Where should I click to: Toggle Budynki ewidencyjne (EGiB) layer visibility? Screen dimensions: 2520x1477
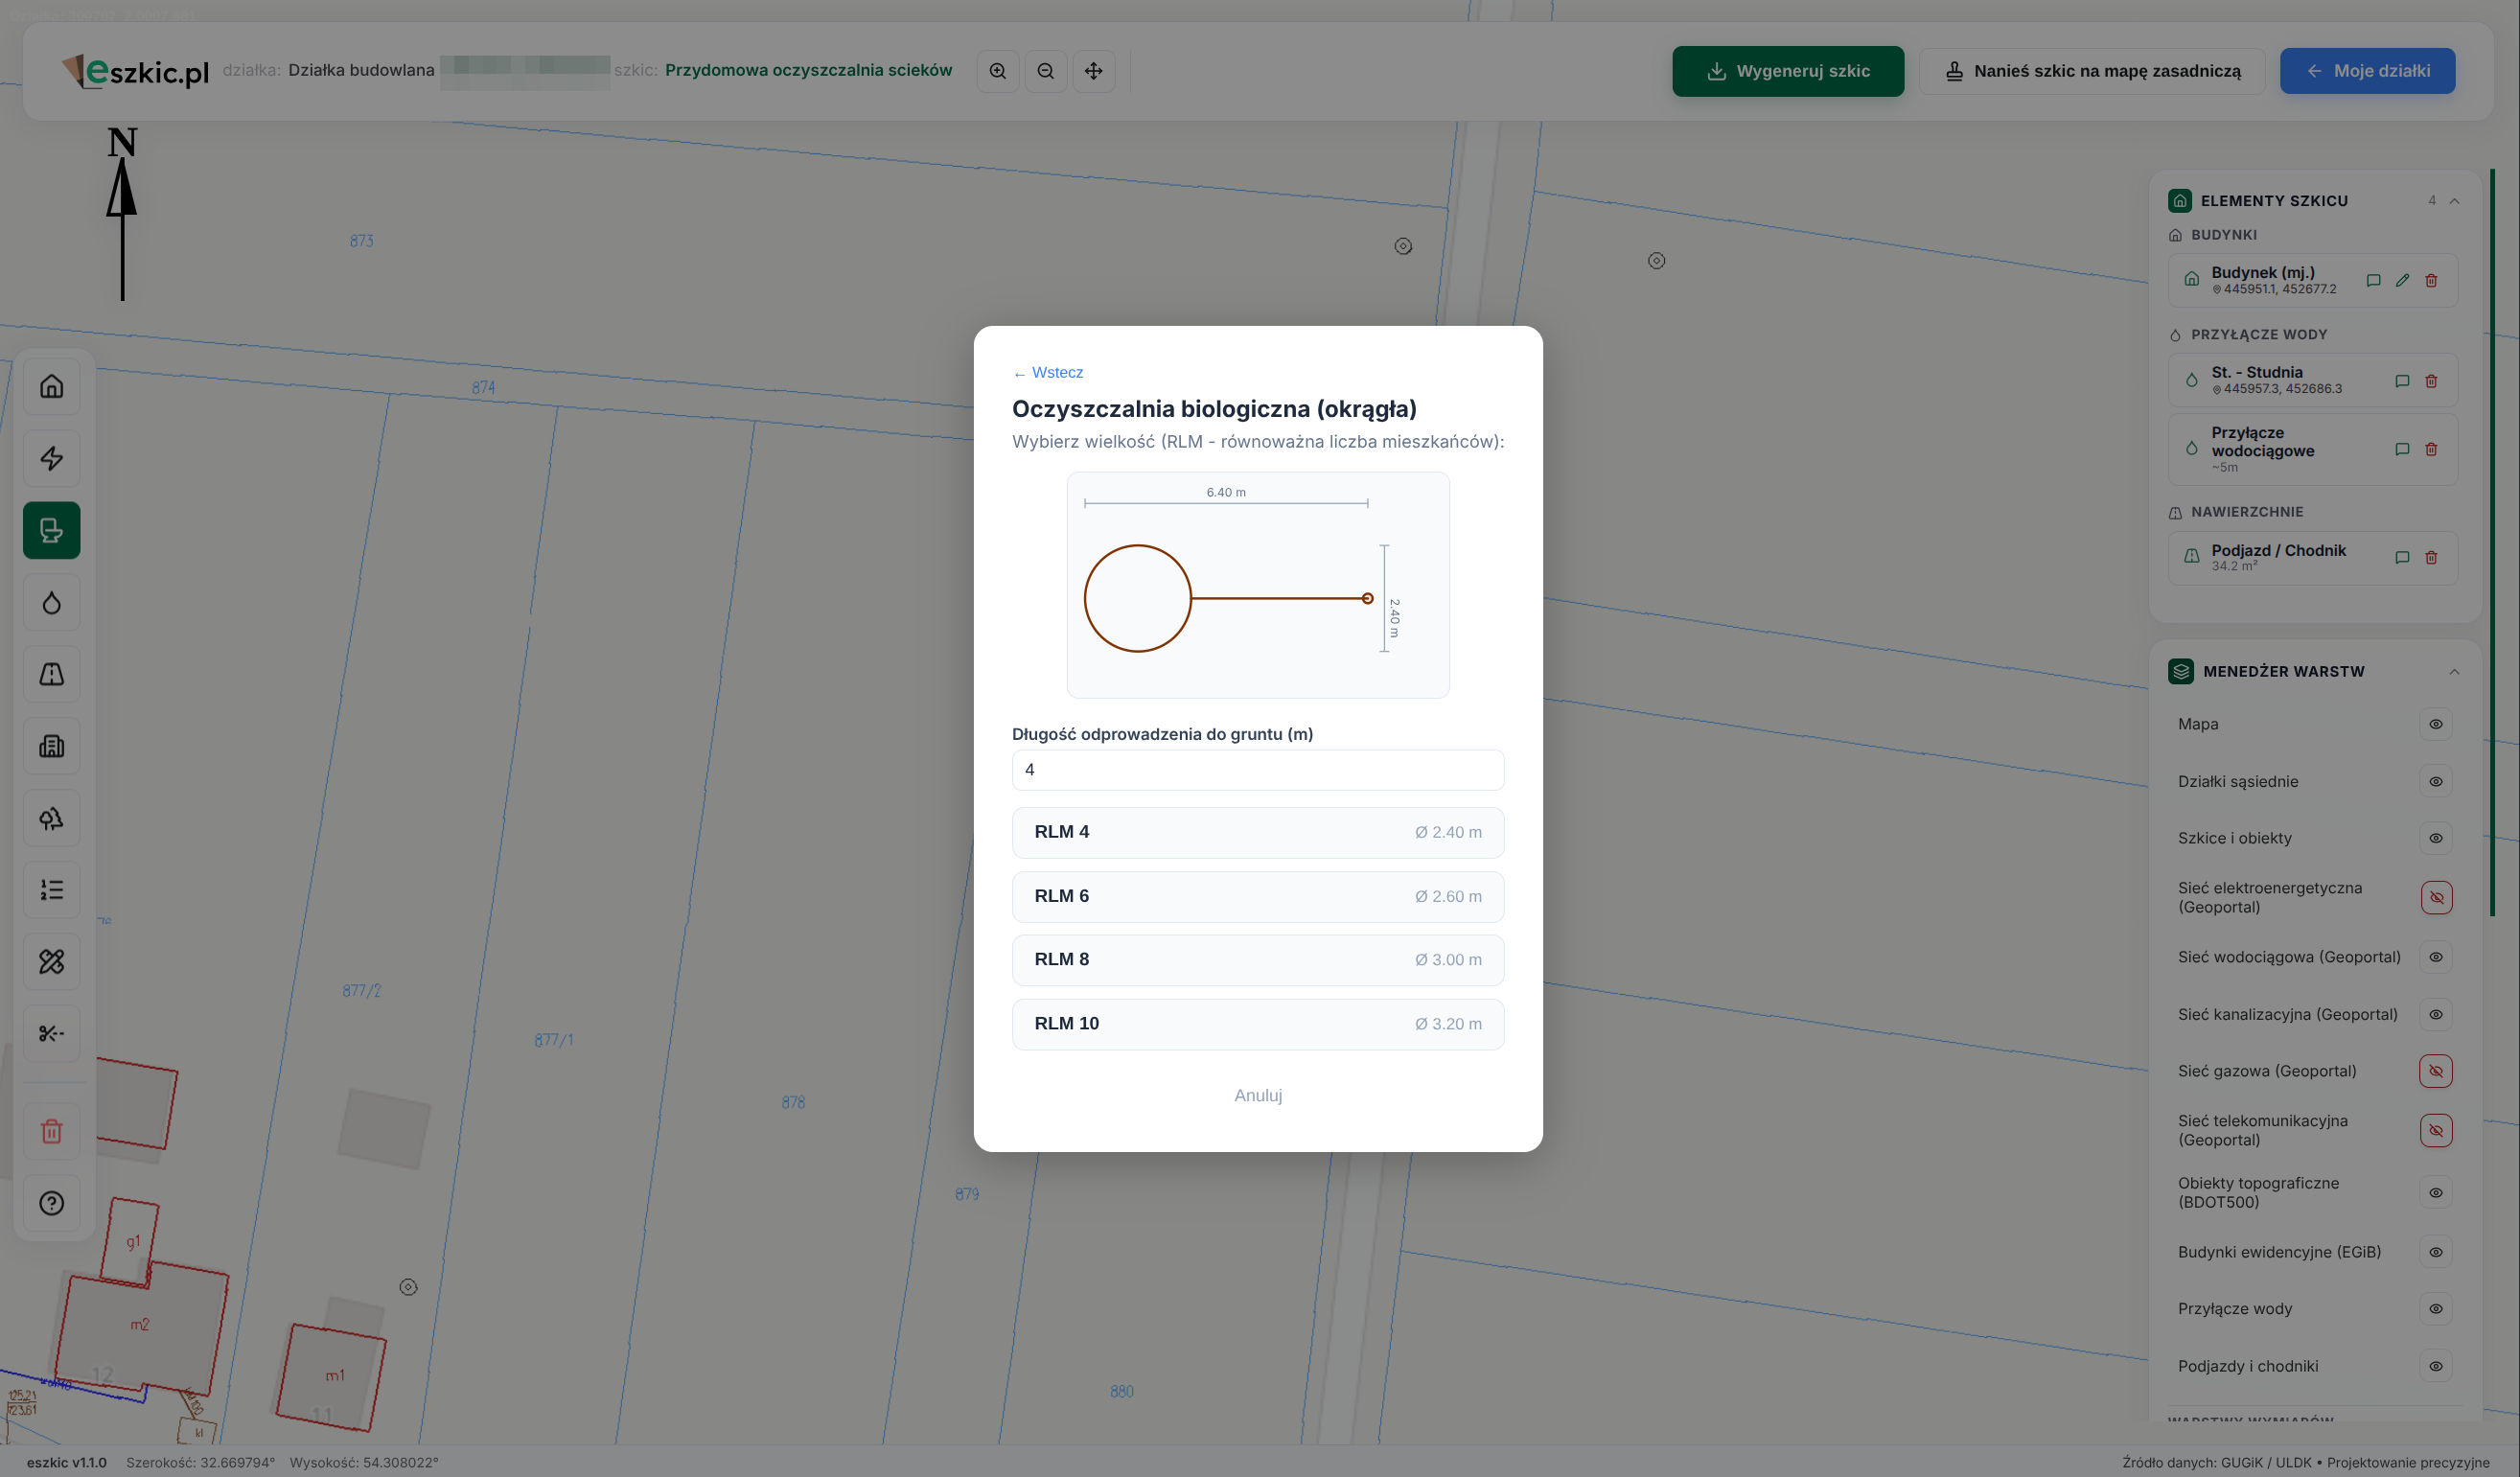(2437, 1252)
